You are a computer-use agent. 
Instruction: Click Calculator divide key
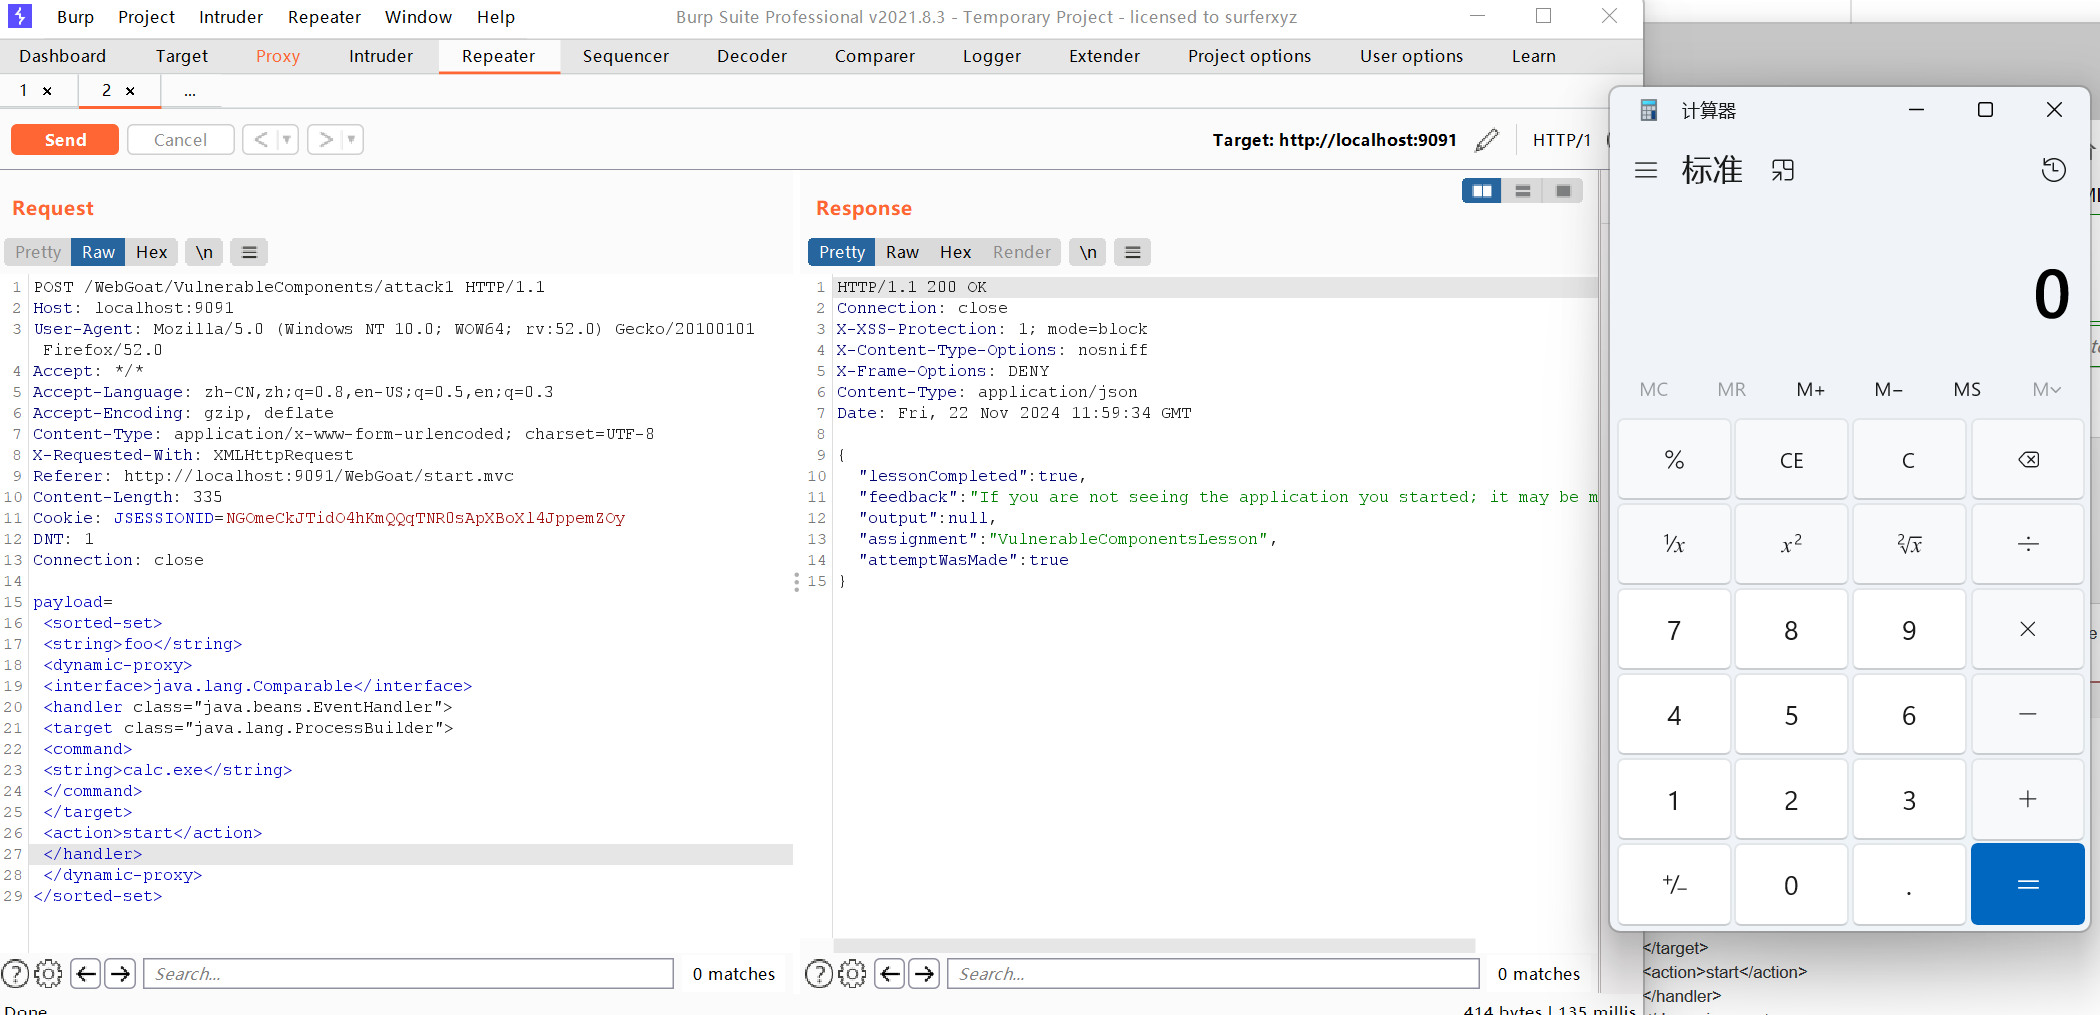pos(2028,544)
